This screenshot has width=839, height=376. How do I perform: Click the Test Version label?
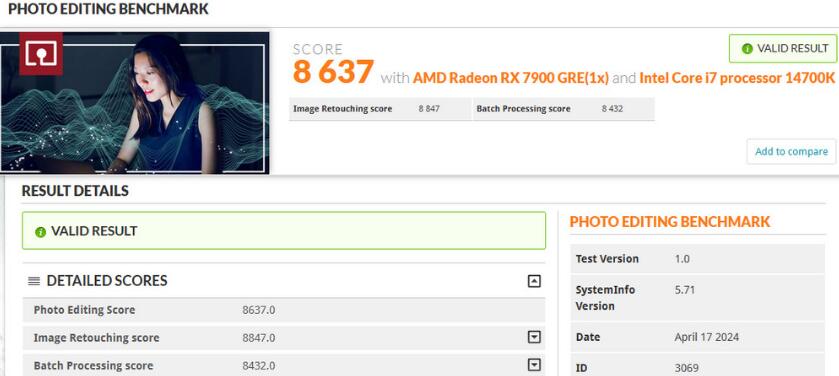click(x=607, y=259)
